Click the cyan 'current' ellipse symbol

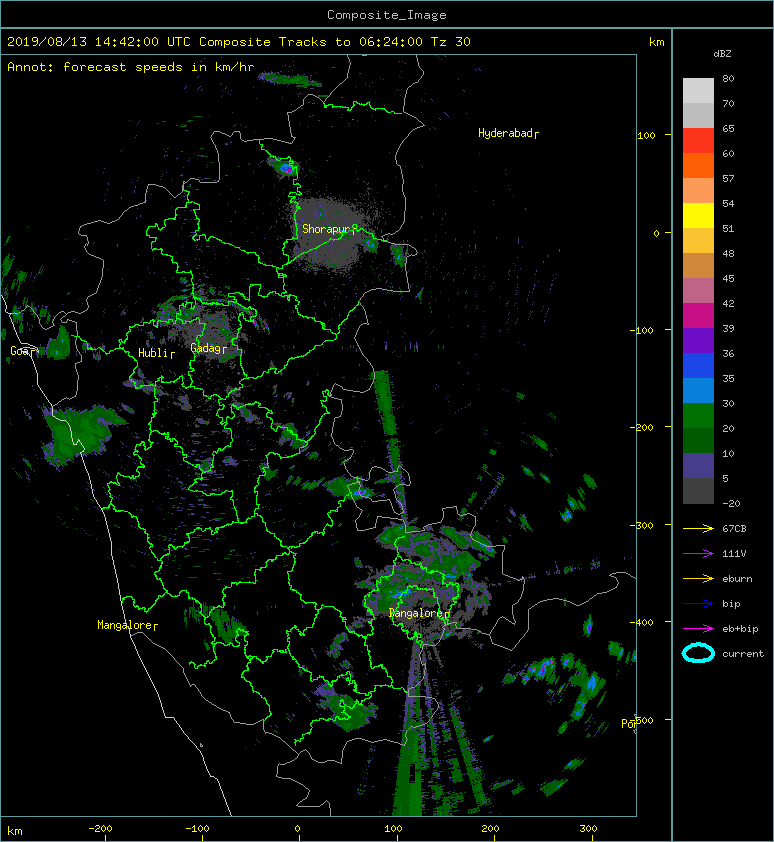pos(698,653)
